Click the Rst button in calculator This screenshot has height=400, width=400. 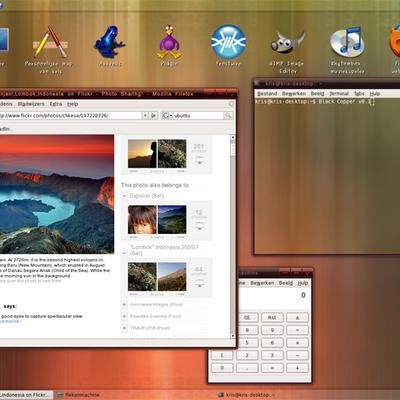click(x=272, y=317)
